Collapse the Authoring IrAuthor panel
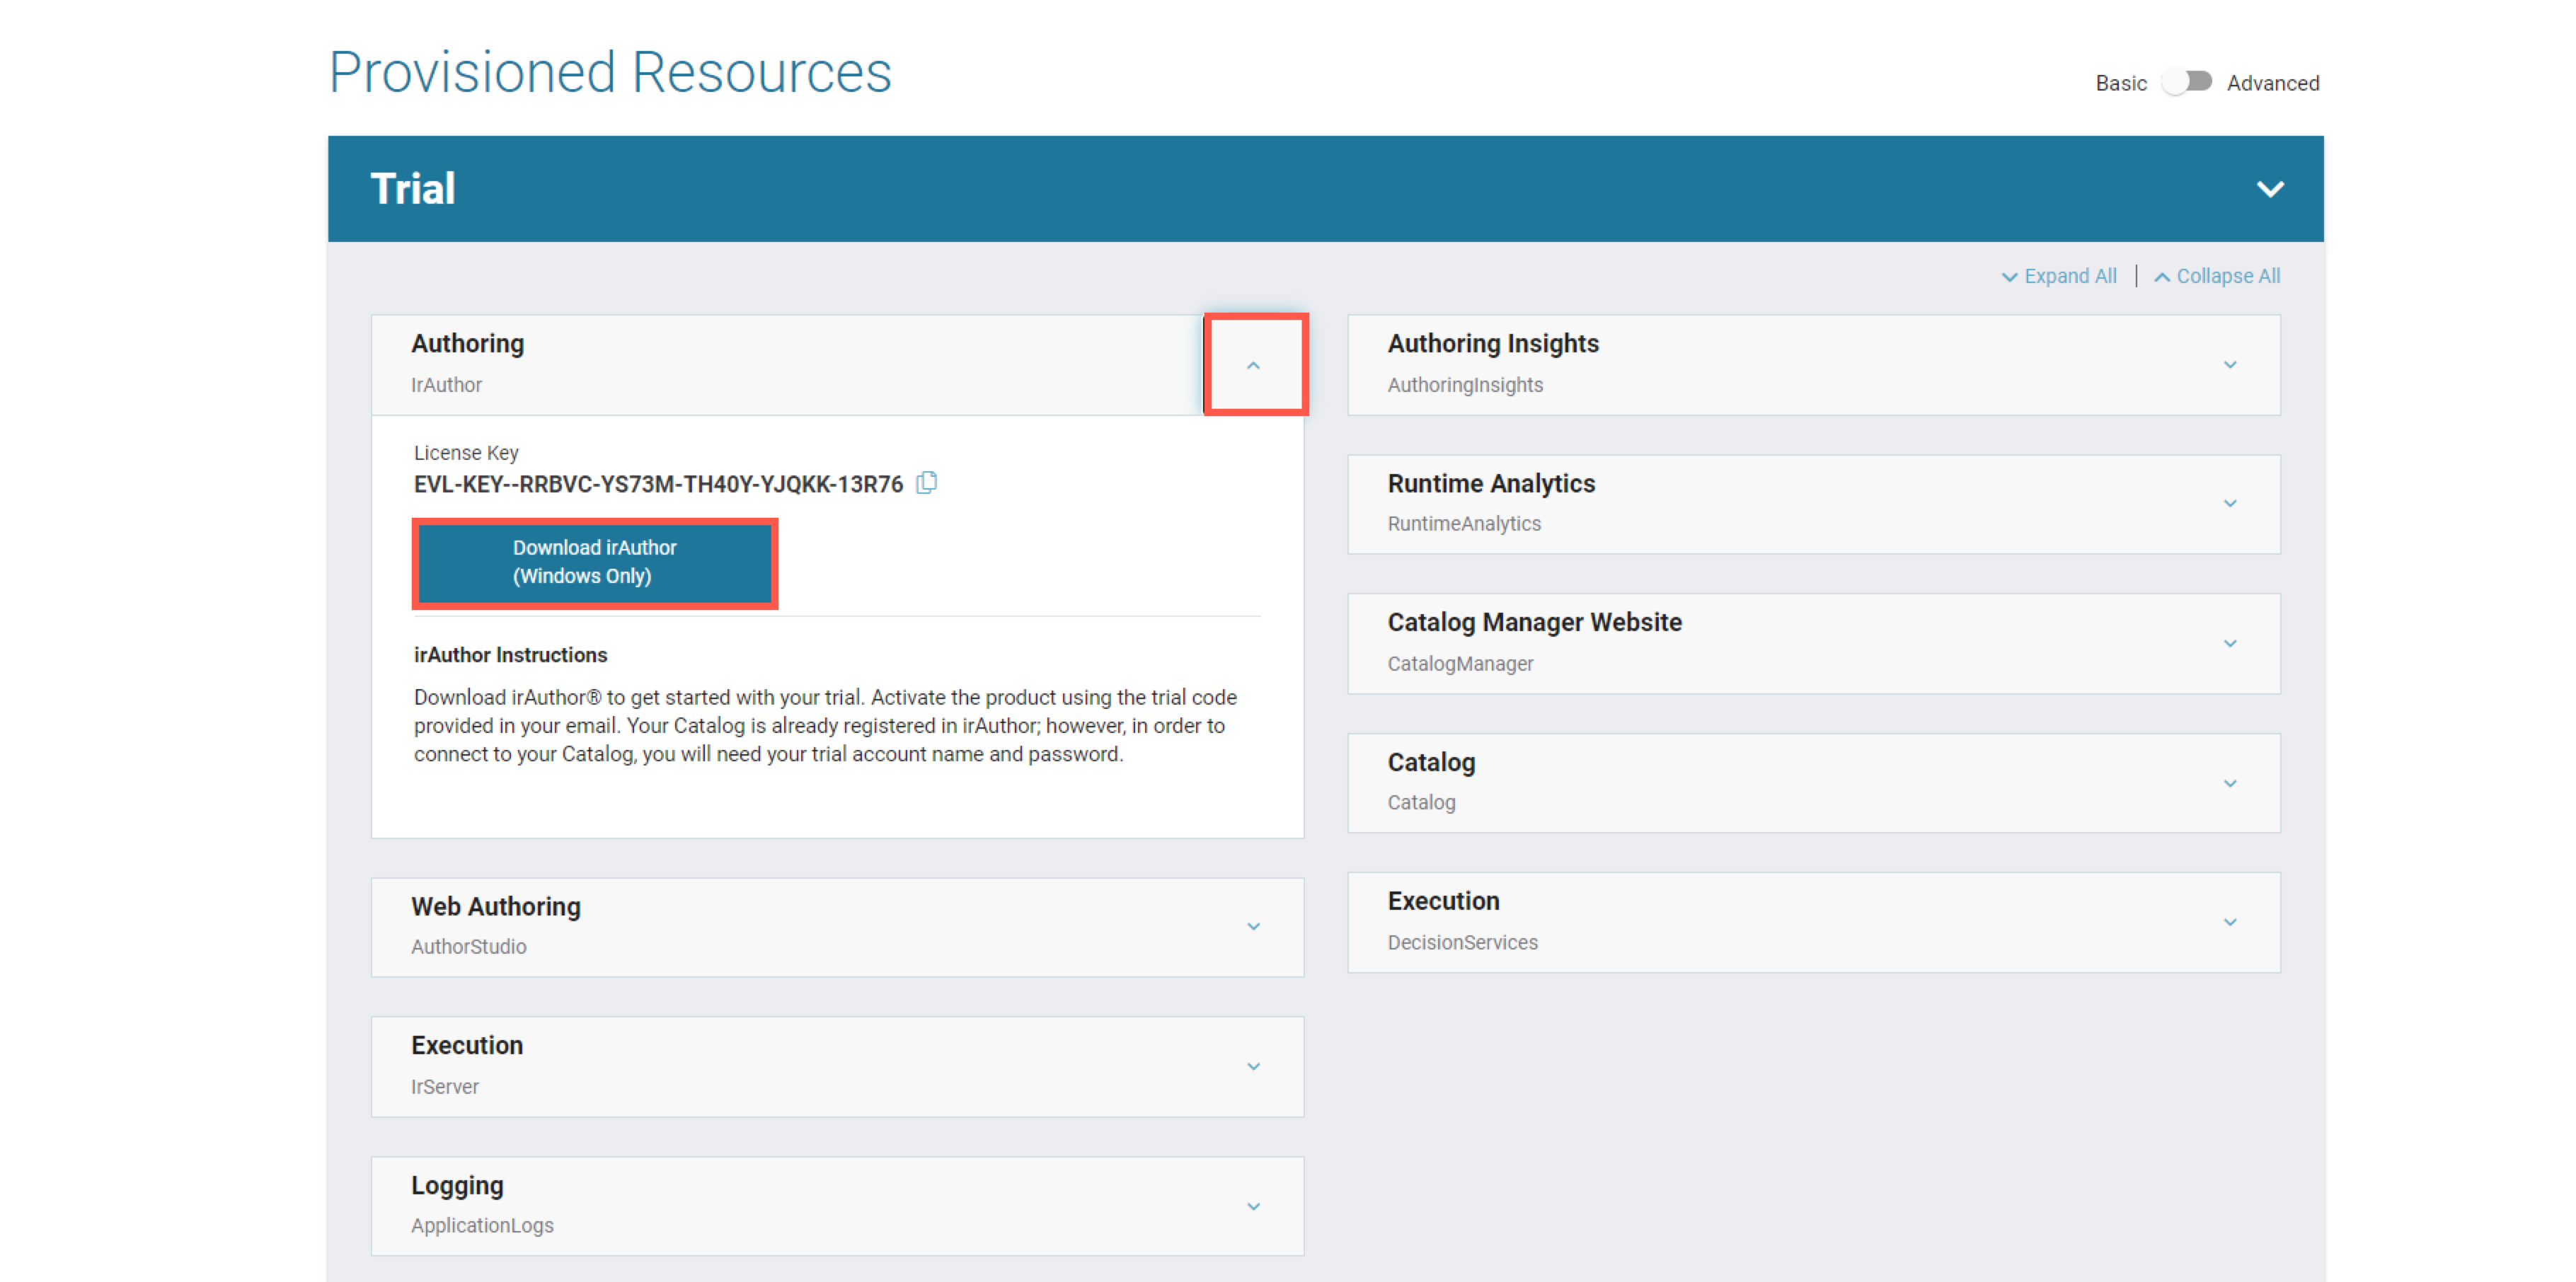2576x1282 pixels. 1253,365
